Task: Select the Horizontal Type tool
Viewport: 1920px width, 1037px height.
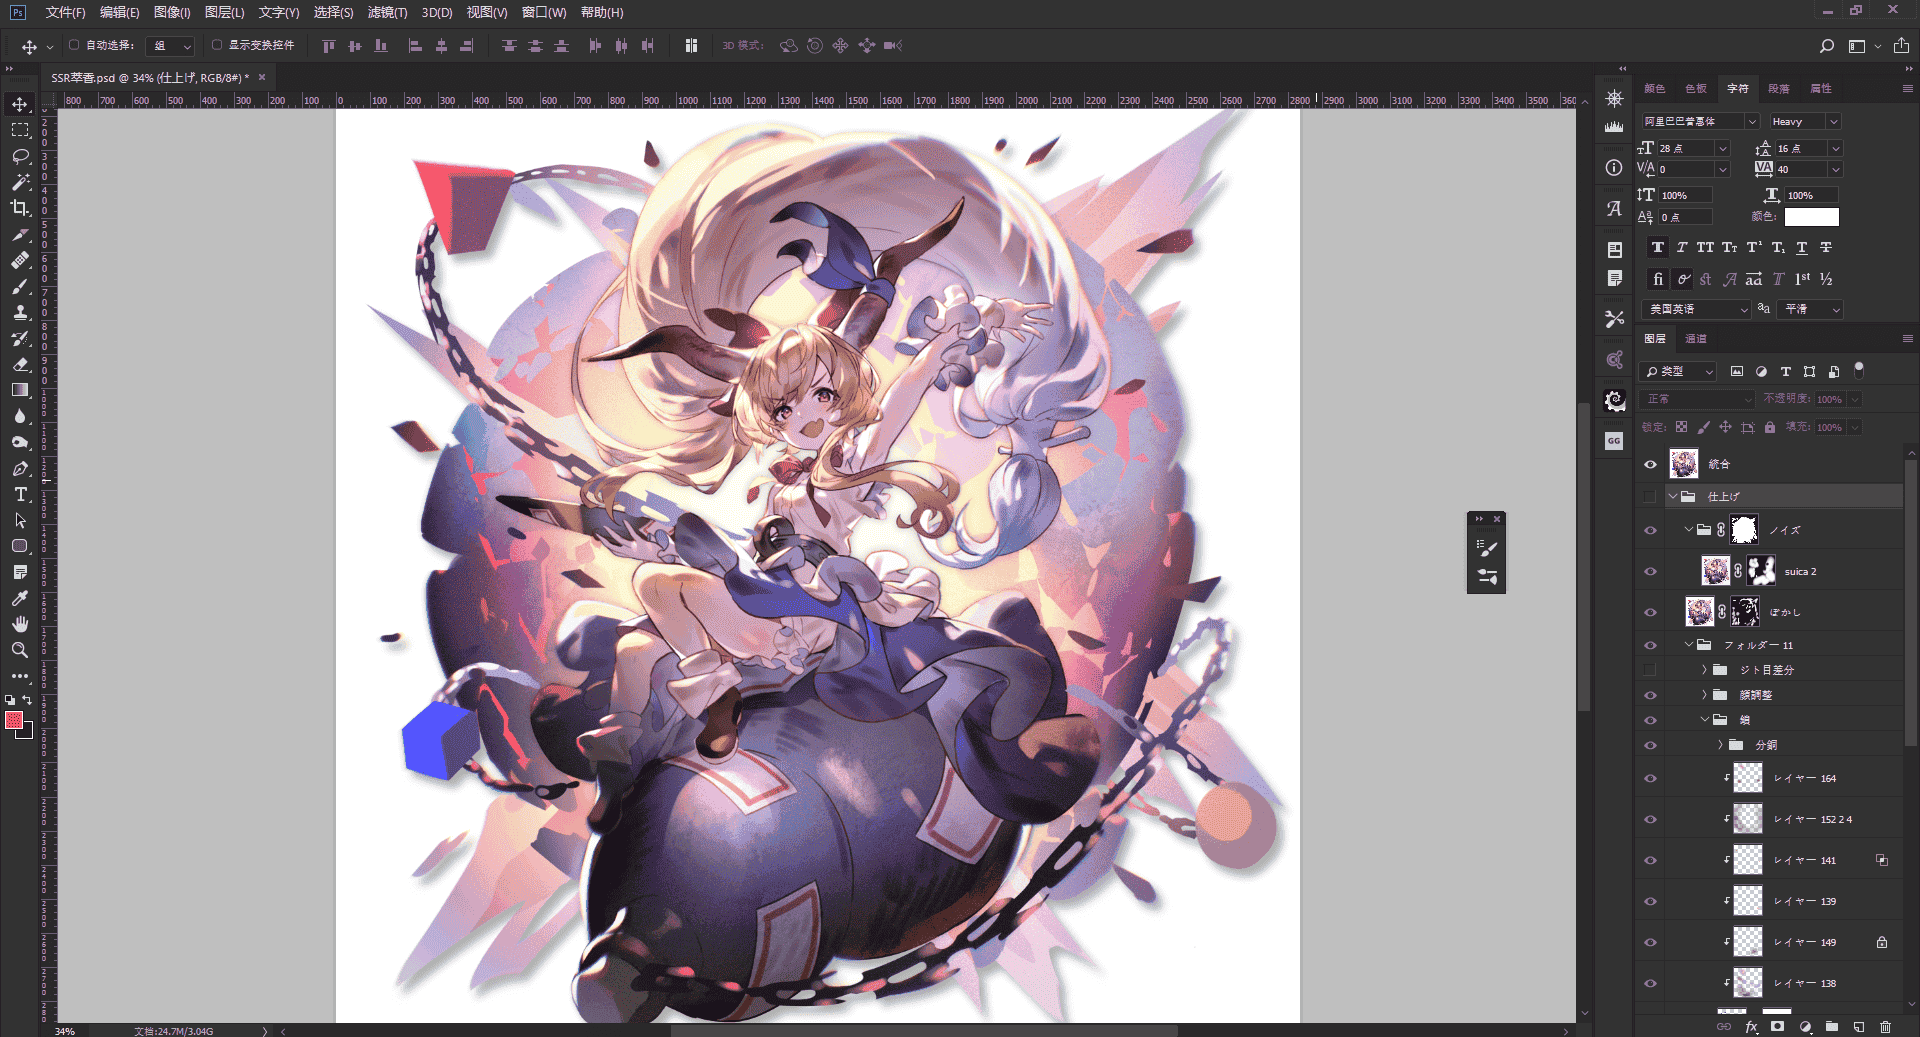Action: click(20, 494)
